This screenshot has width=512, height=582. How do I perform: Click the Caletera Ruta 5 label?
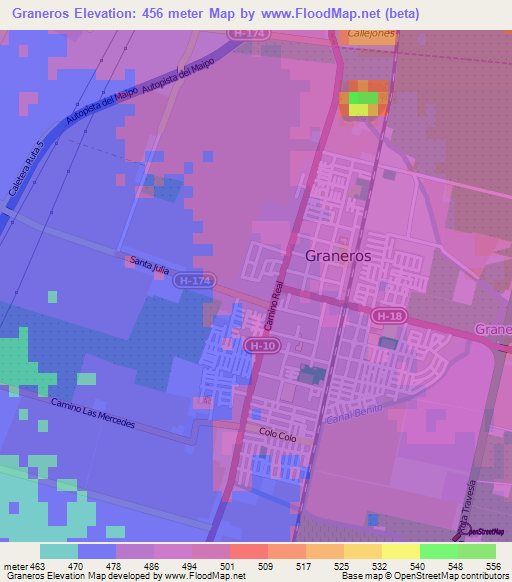pyautogui.click(x=26, y=169)
